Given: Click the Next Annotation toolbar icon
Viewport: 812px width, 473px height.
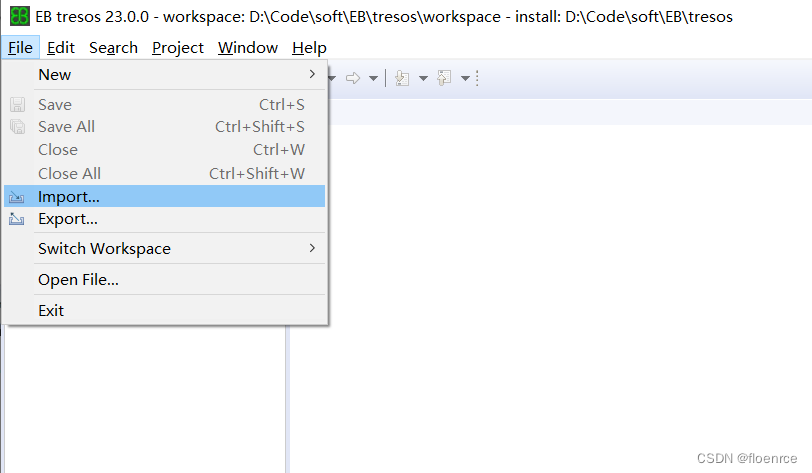Looking at the screenshot, I should click(402, 78).
